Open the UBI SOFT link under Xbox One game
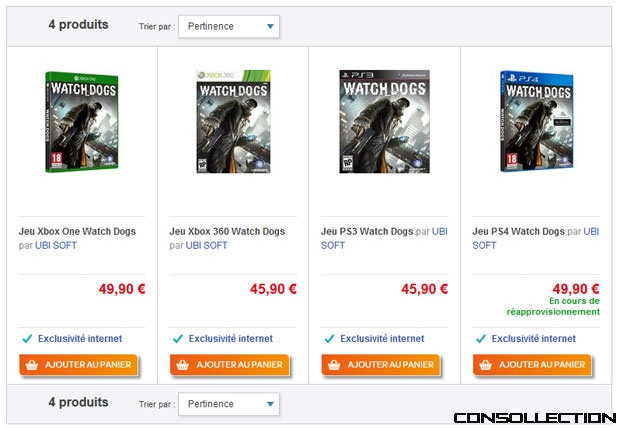 point(56,246)
